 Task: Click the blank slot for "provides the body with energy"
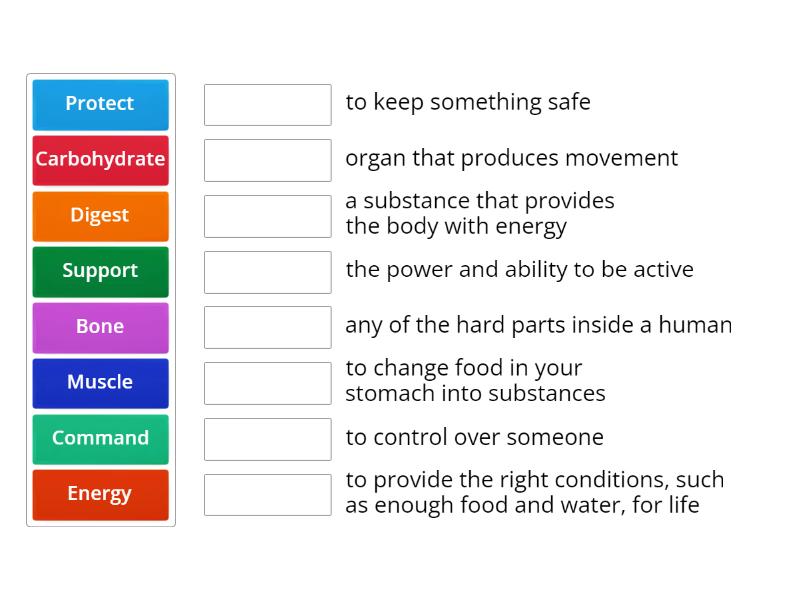[x=267, y=216]
